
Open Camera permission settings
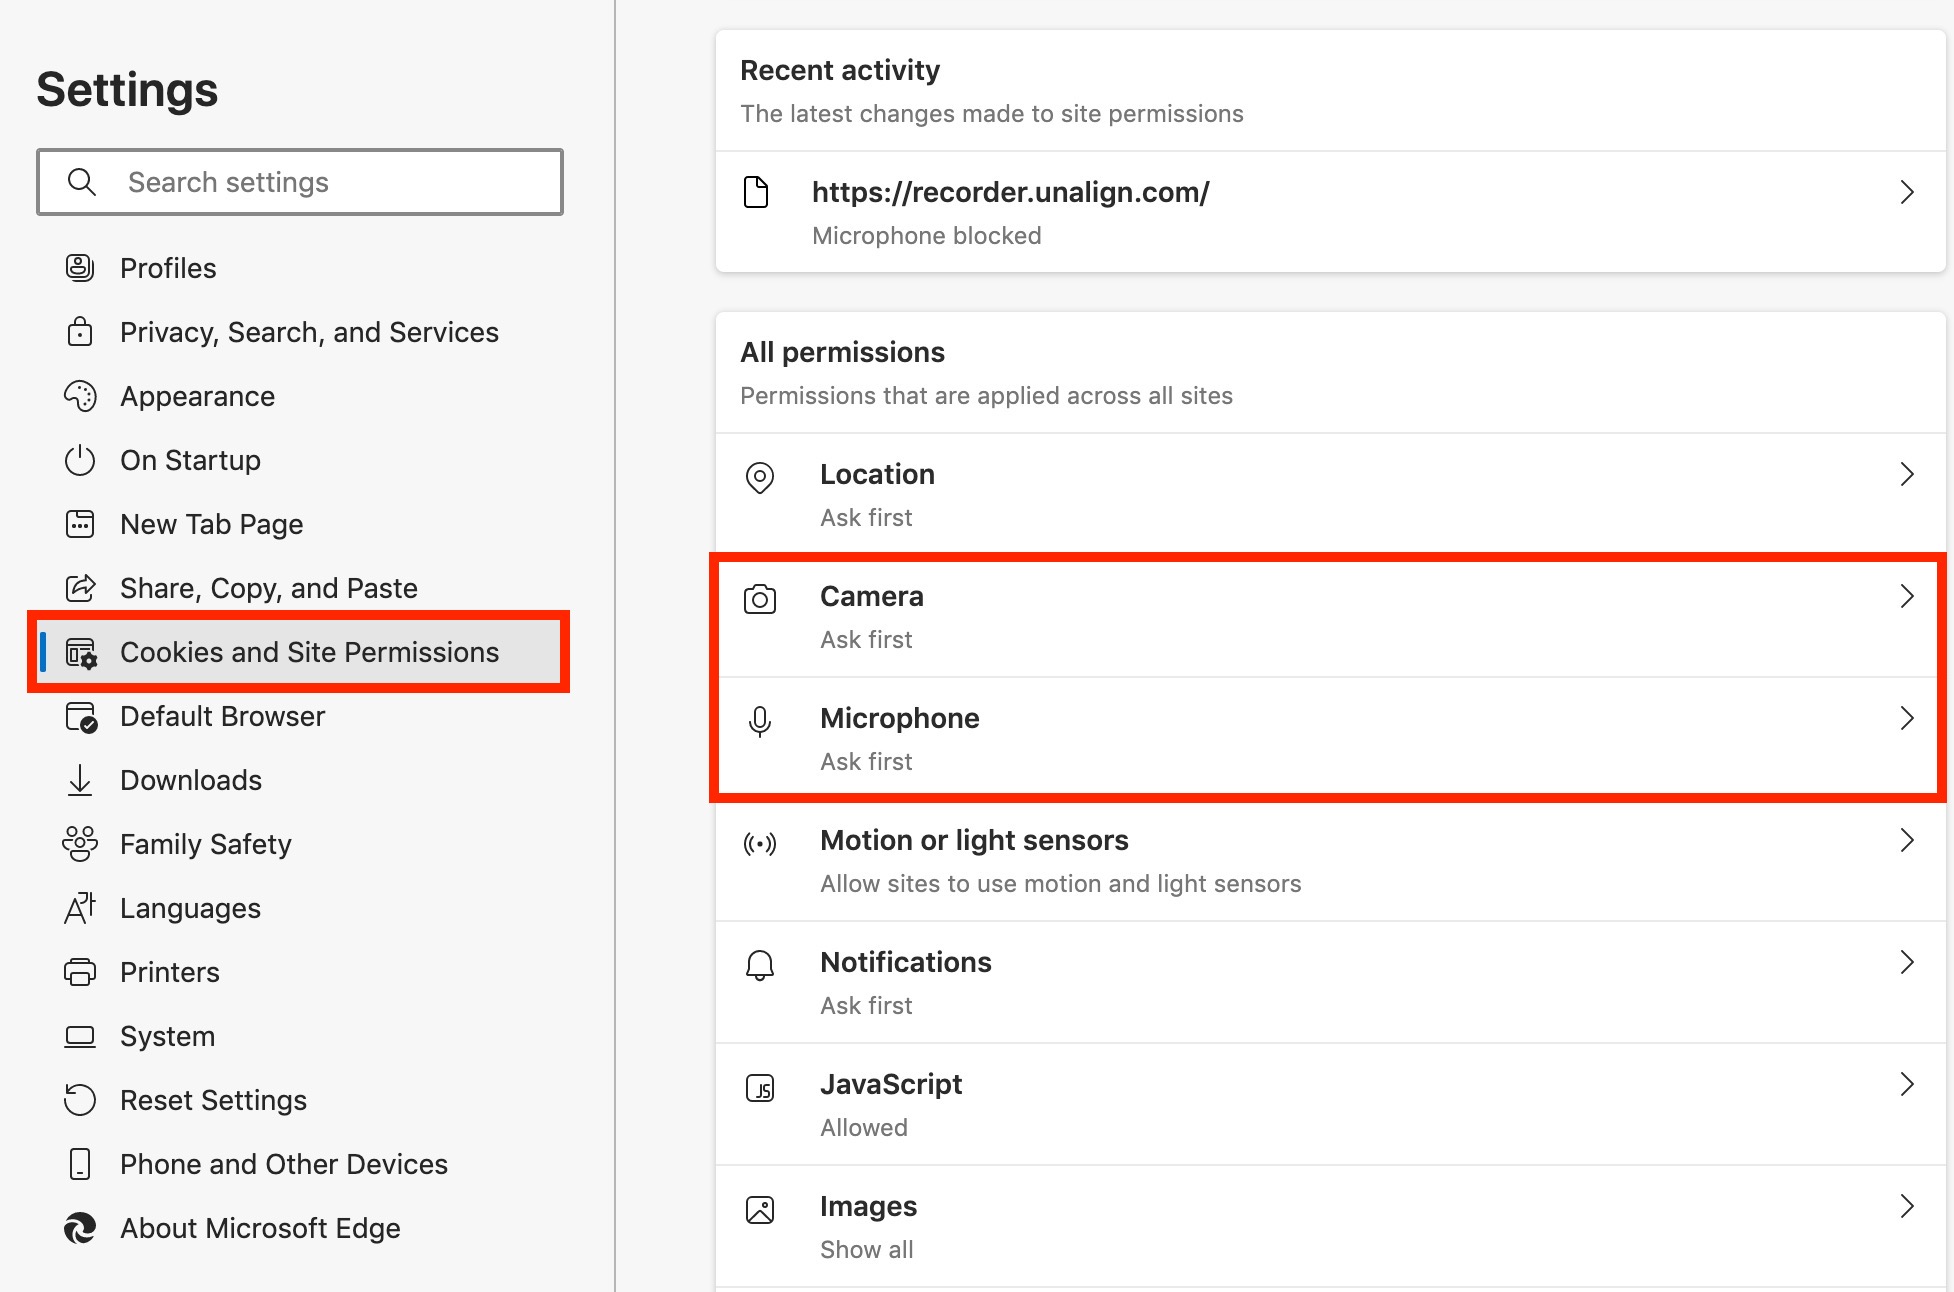[x=1330, y=616]
